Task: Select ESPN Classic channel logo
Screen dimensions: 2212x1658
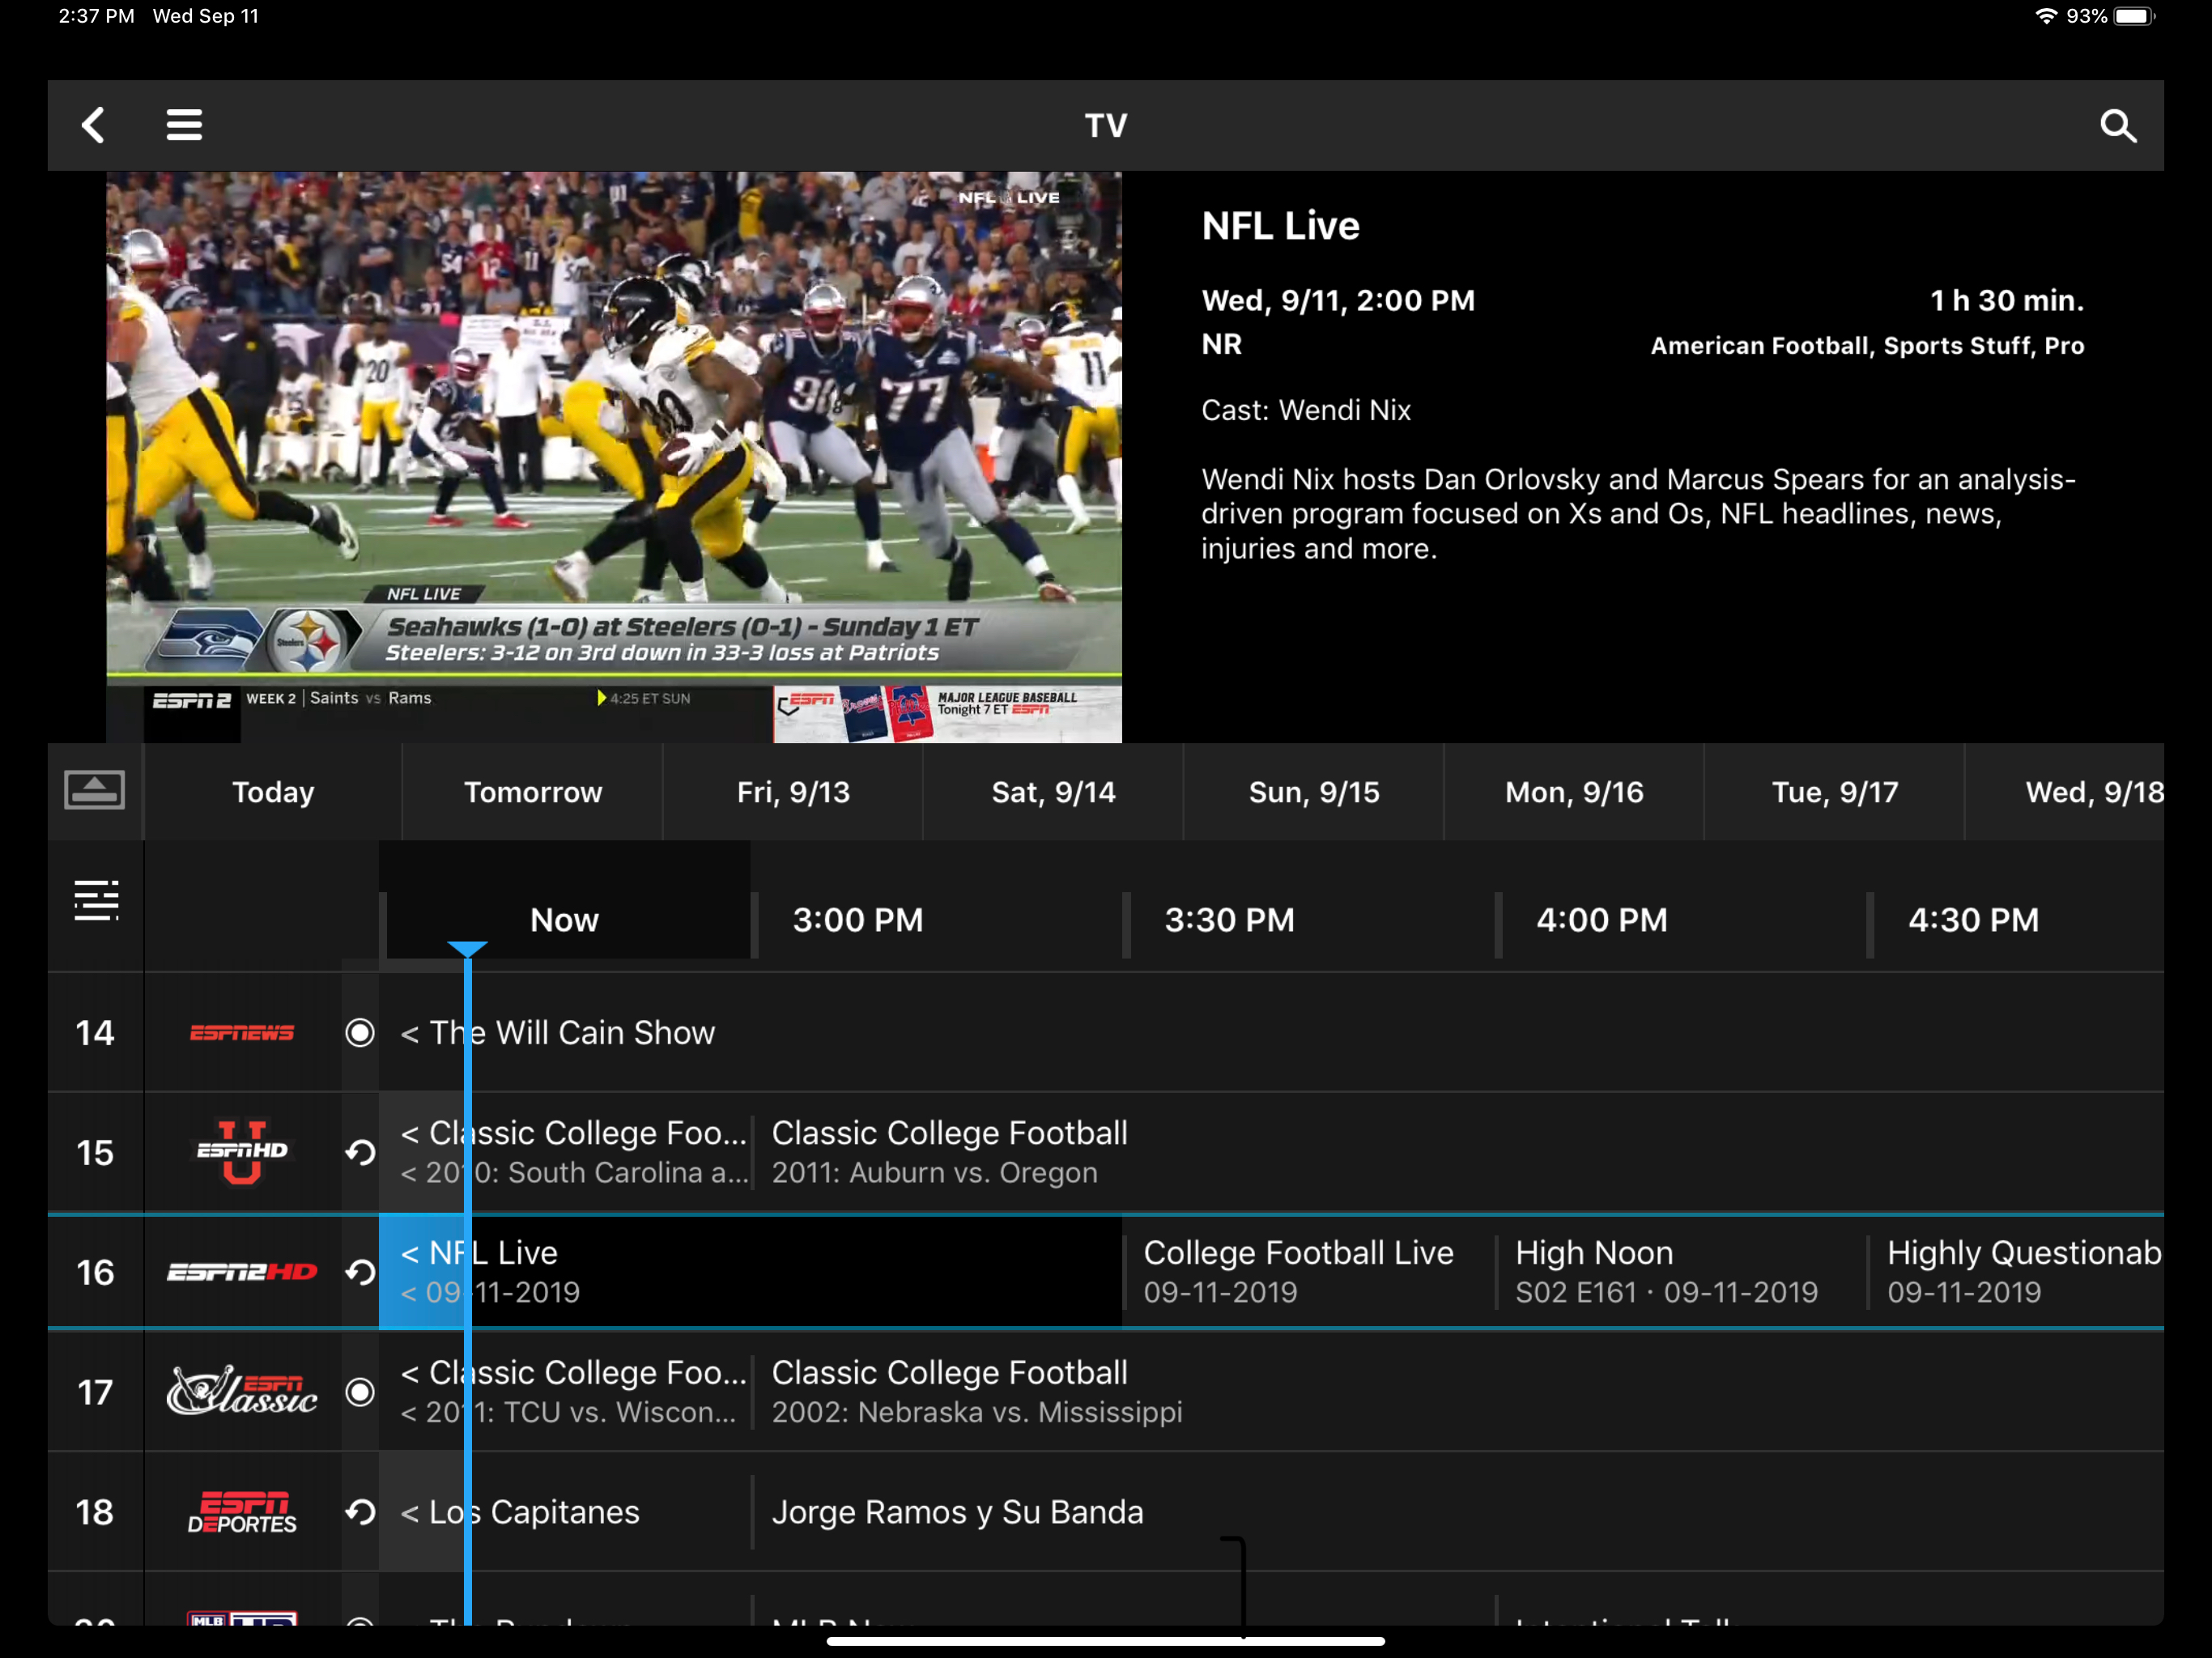Action: 242,1391
